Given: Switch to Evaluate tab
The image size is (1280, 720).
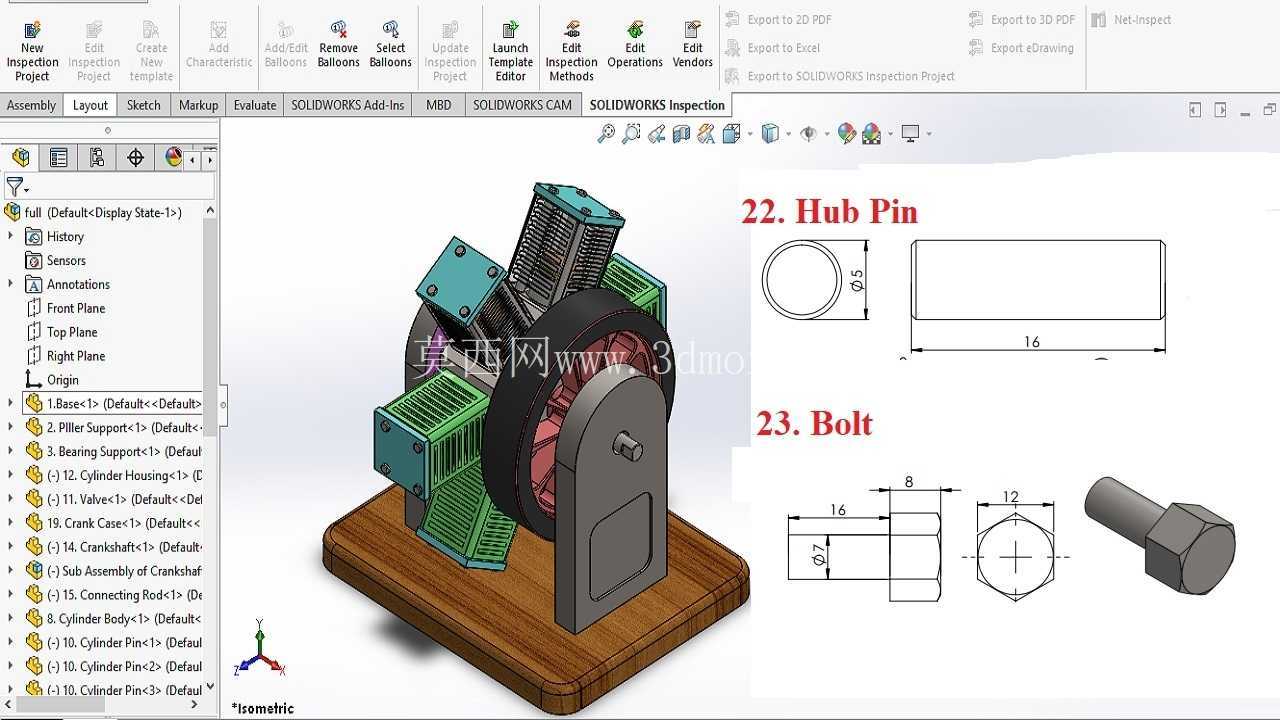Looking at the screenshot, I should click(255, 105).
